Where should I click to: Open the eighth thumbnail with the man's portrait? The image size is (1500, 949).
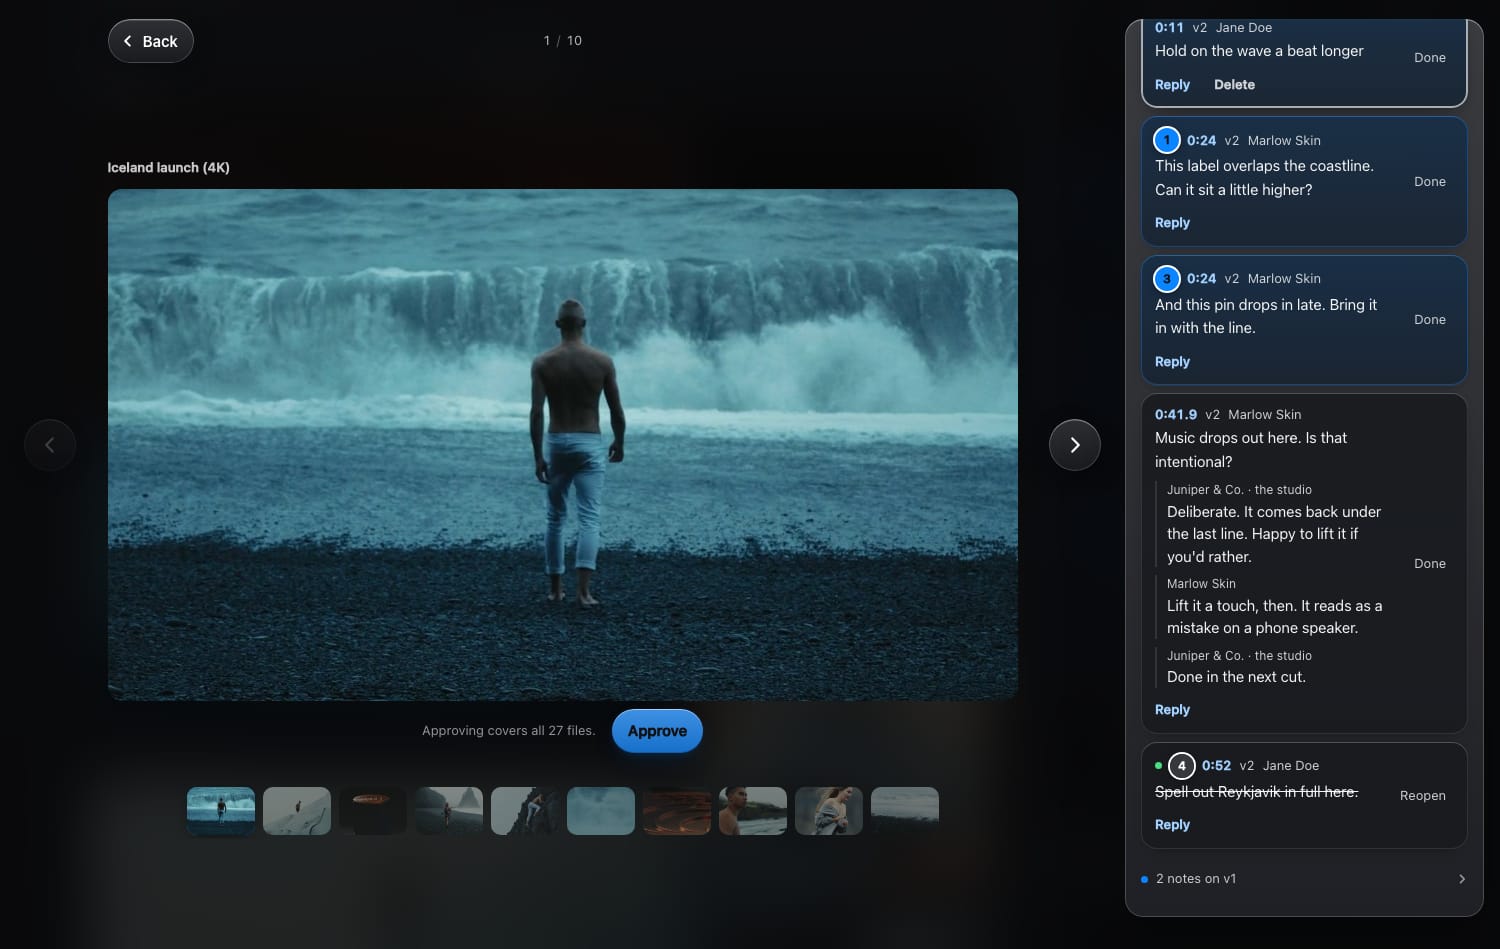753,811
